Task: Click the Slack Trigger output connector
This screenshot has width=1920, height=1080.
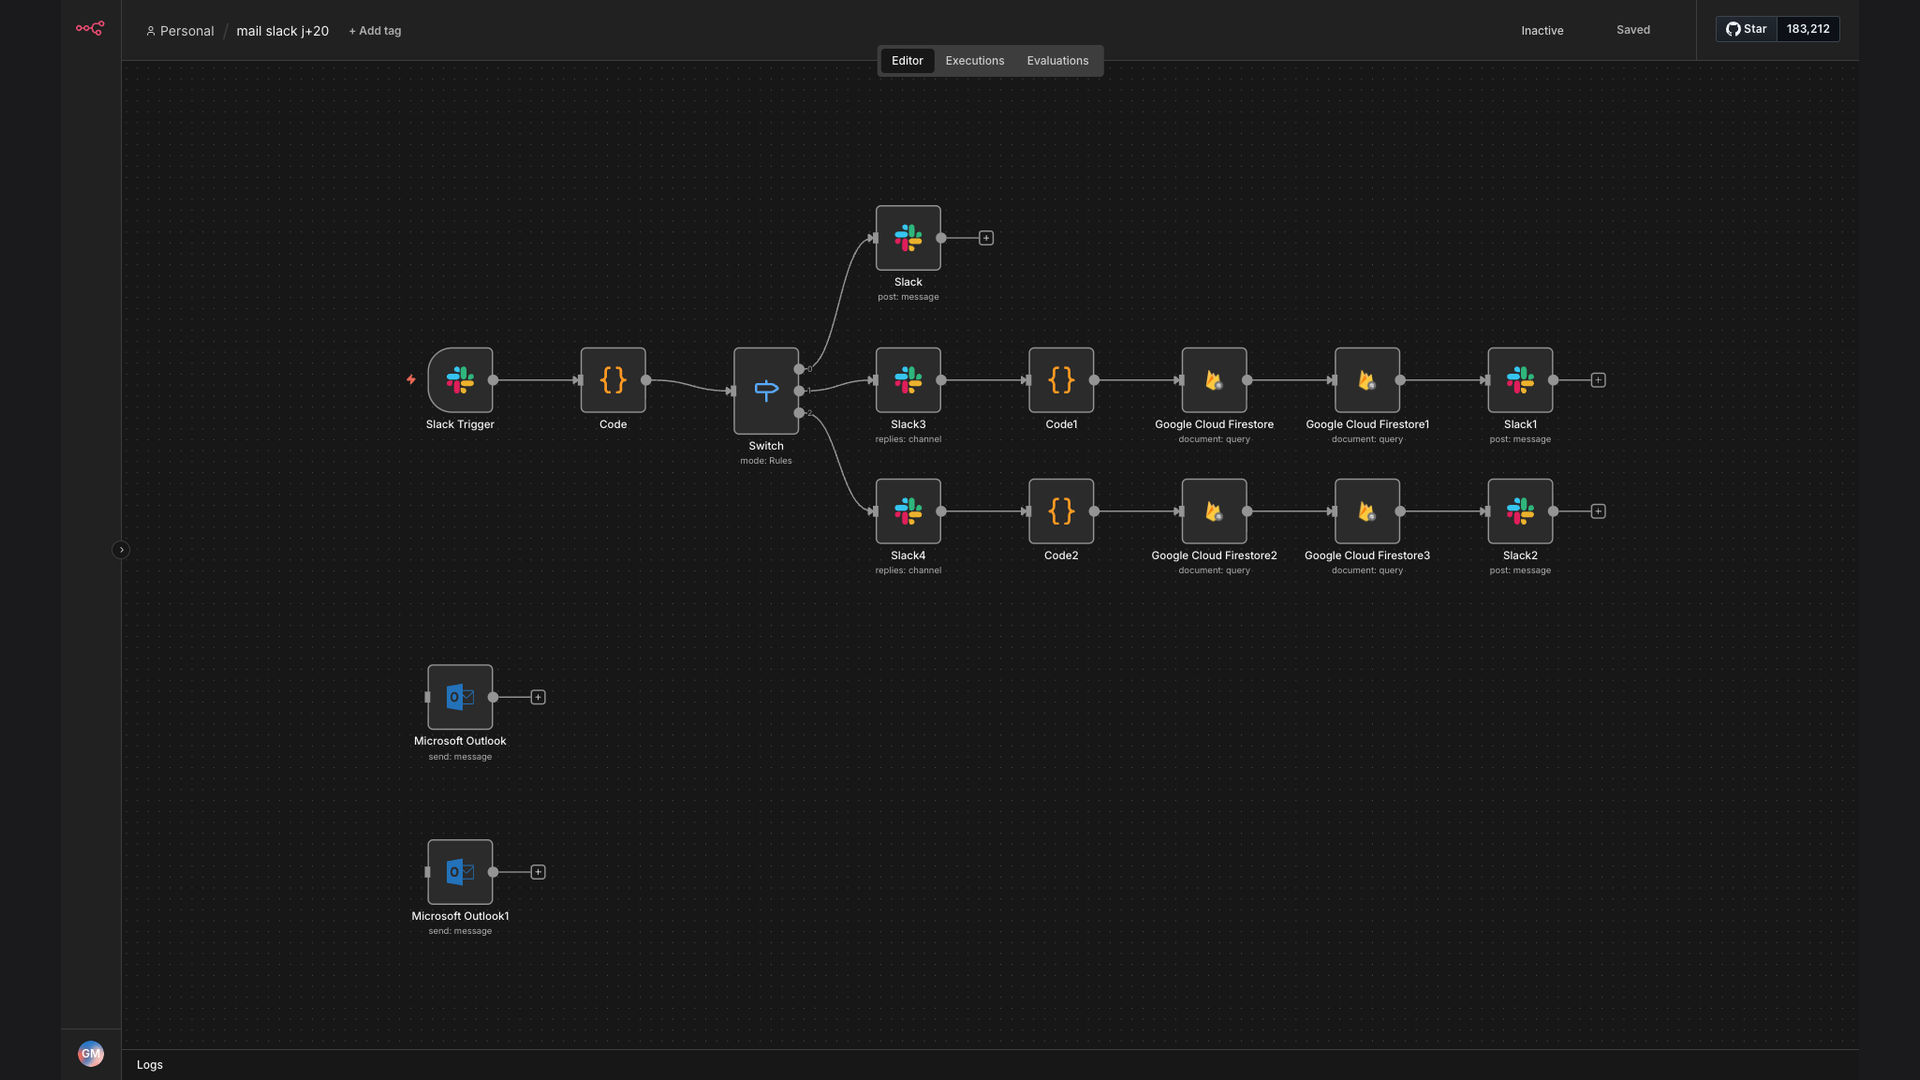Action: [493, 380]
